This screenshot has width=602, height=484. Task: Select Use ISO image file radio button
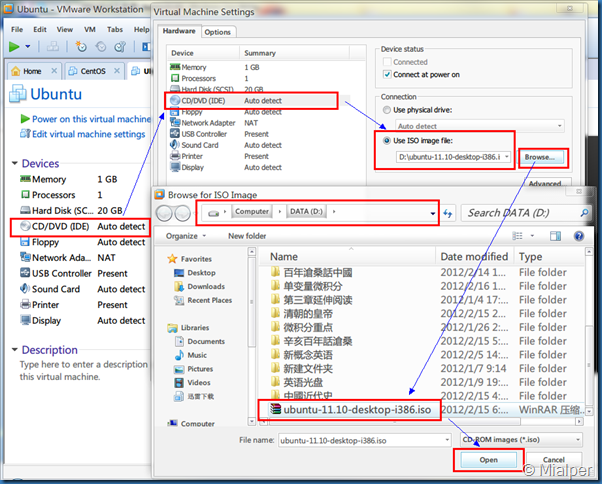pos(387,141)
